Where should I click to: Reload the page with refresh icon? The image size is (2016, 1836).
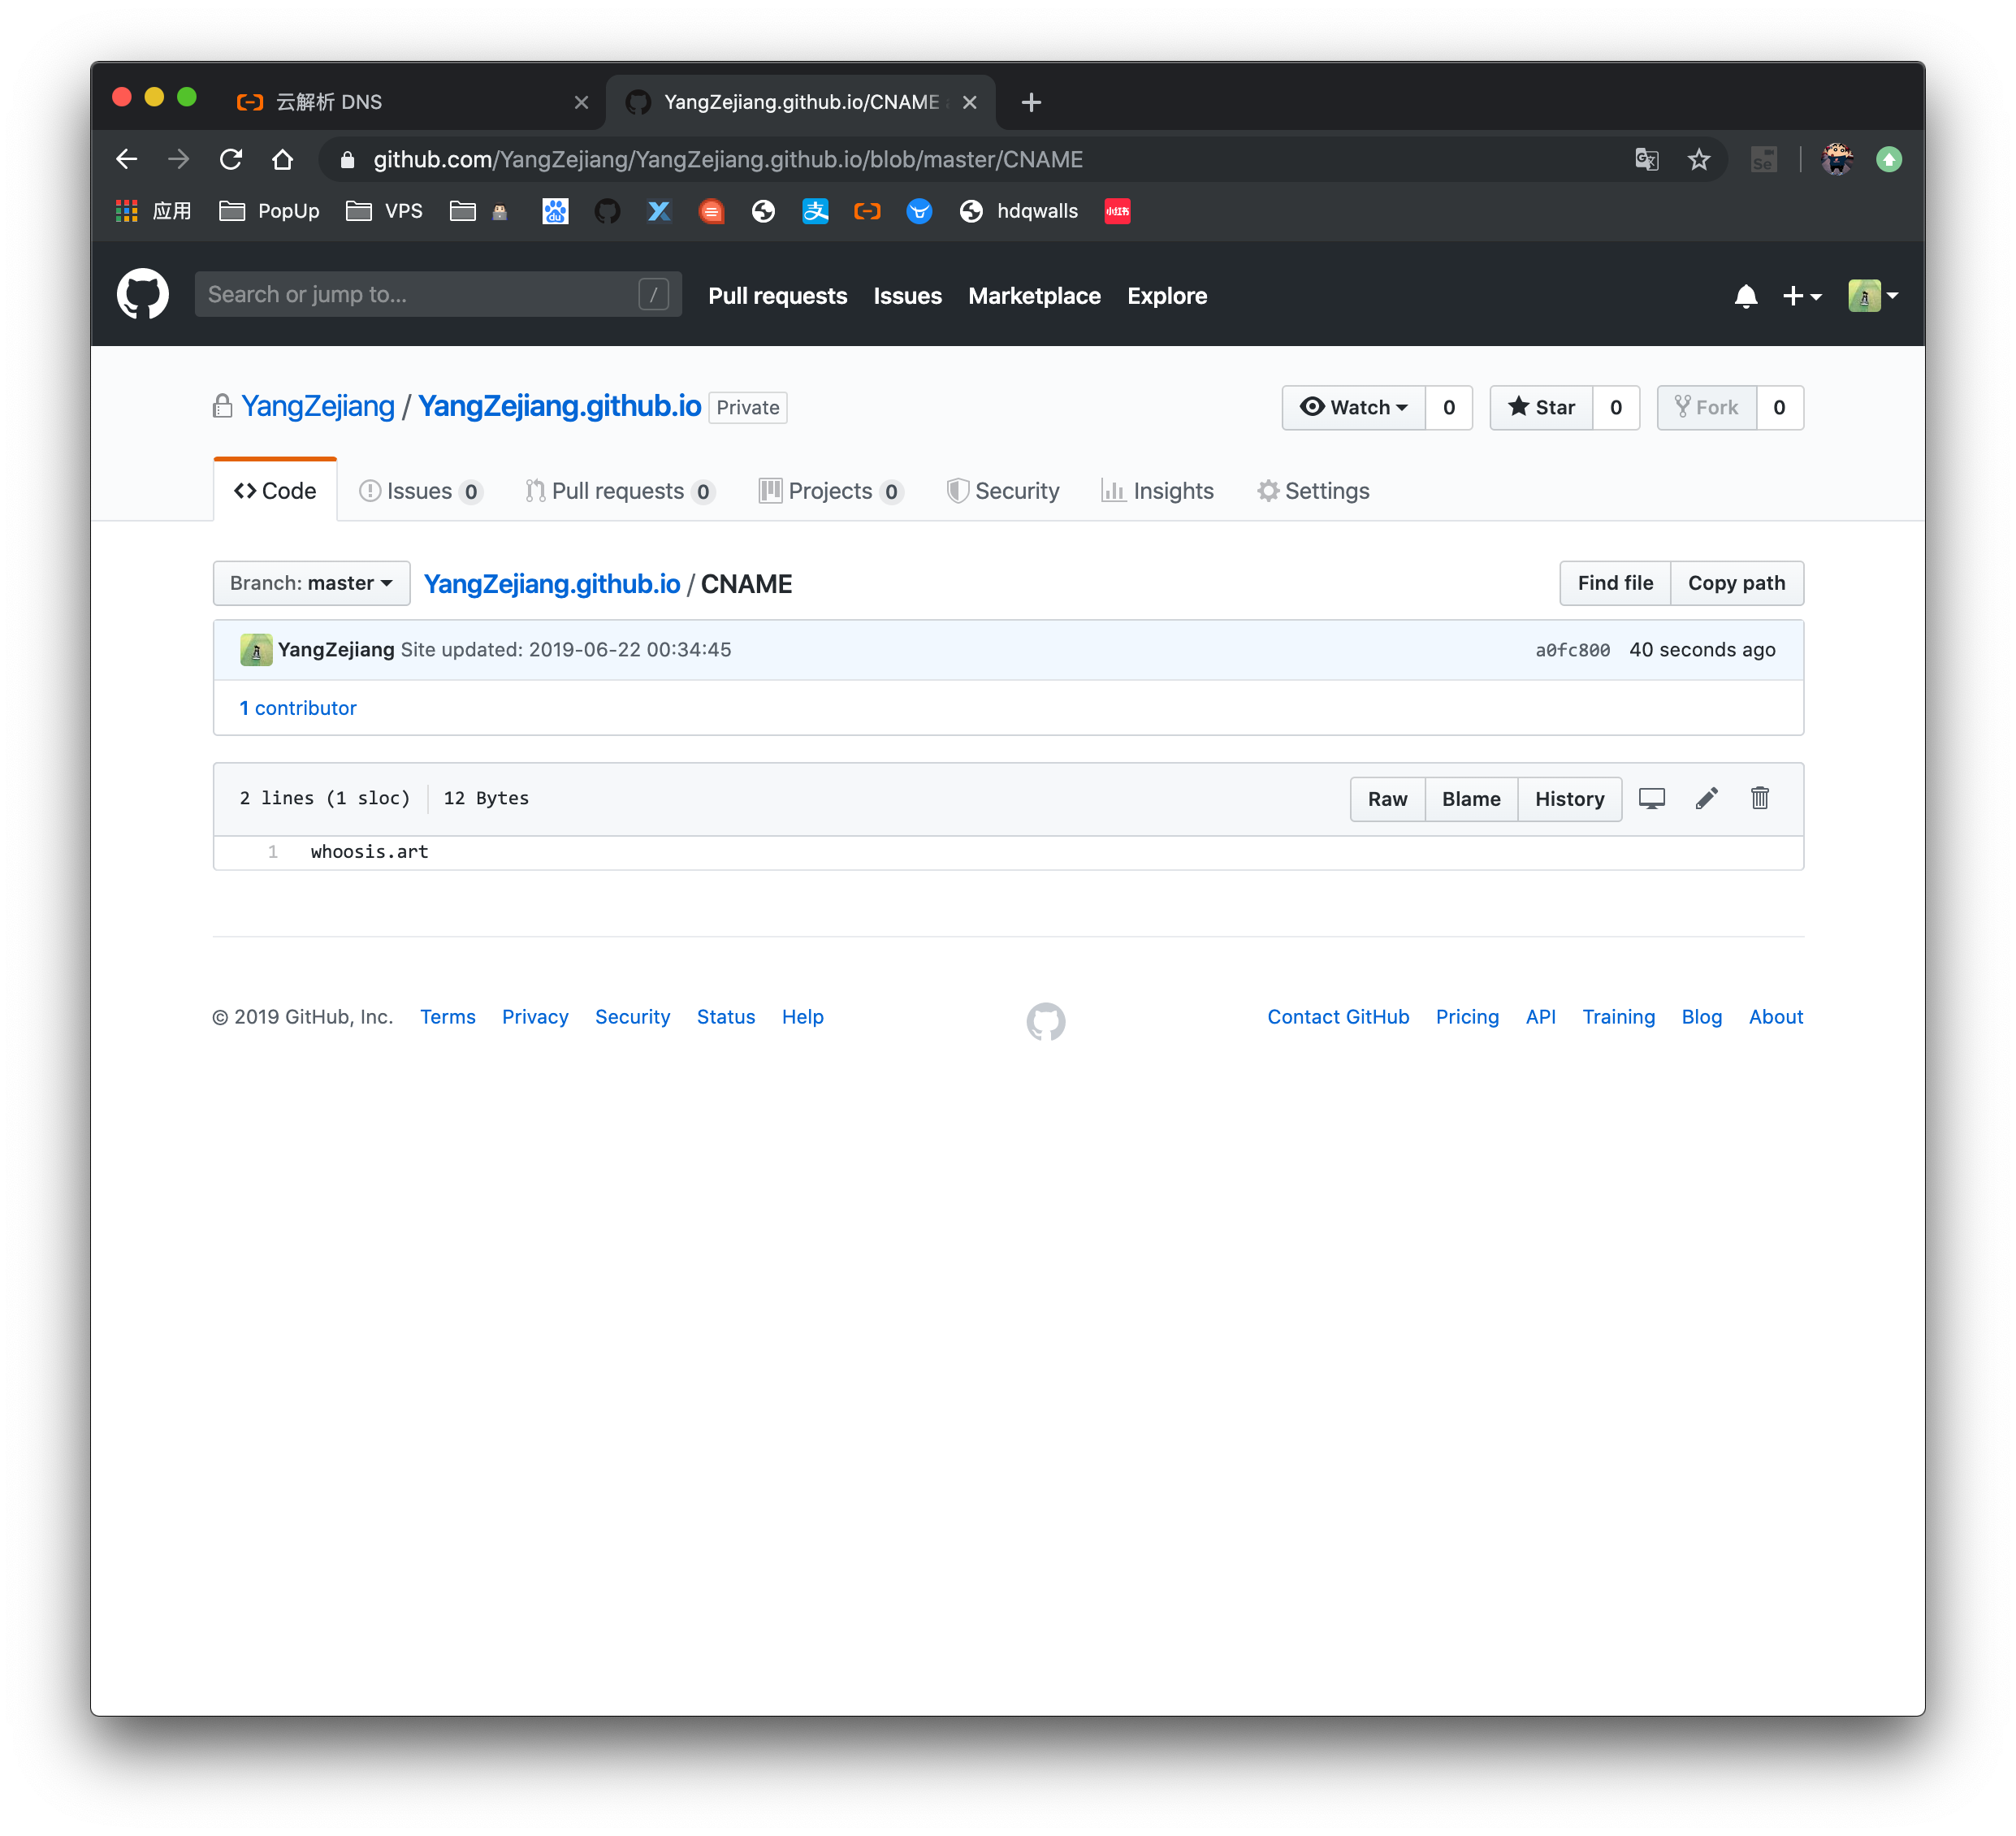point(231,159)
